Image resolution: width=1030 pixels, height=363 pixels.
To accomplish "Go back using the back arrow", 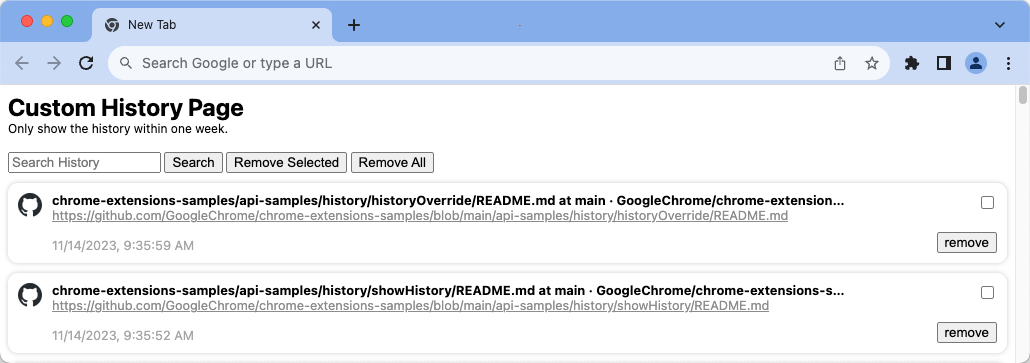I will [x=22, y=63].
